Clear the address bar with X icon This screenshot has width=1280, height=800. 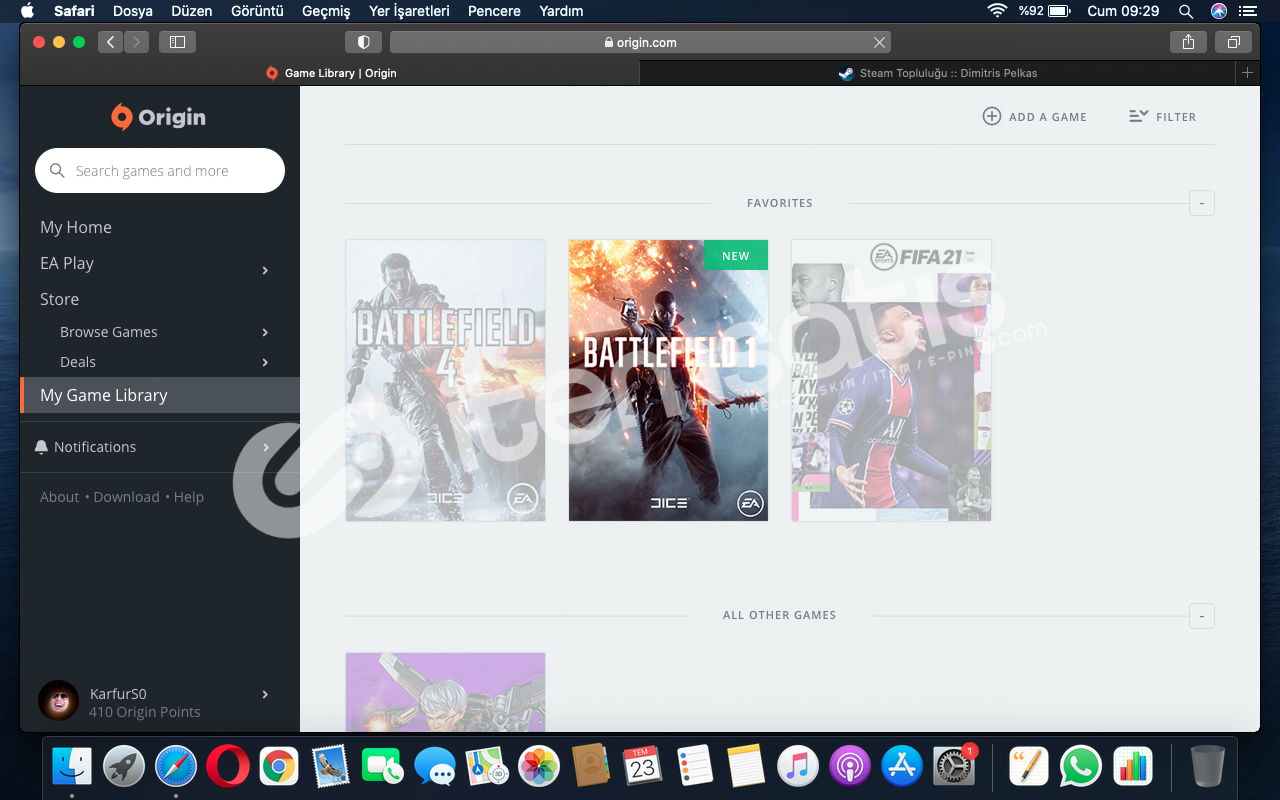pyautogui.click(x=879, y=42)
